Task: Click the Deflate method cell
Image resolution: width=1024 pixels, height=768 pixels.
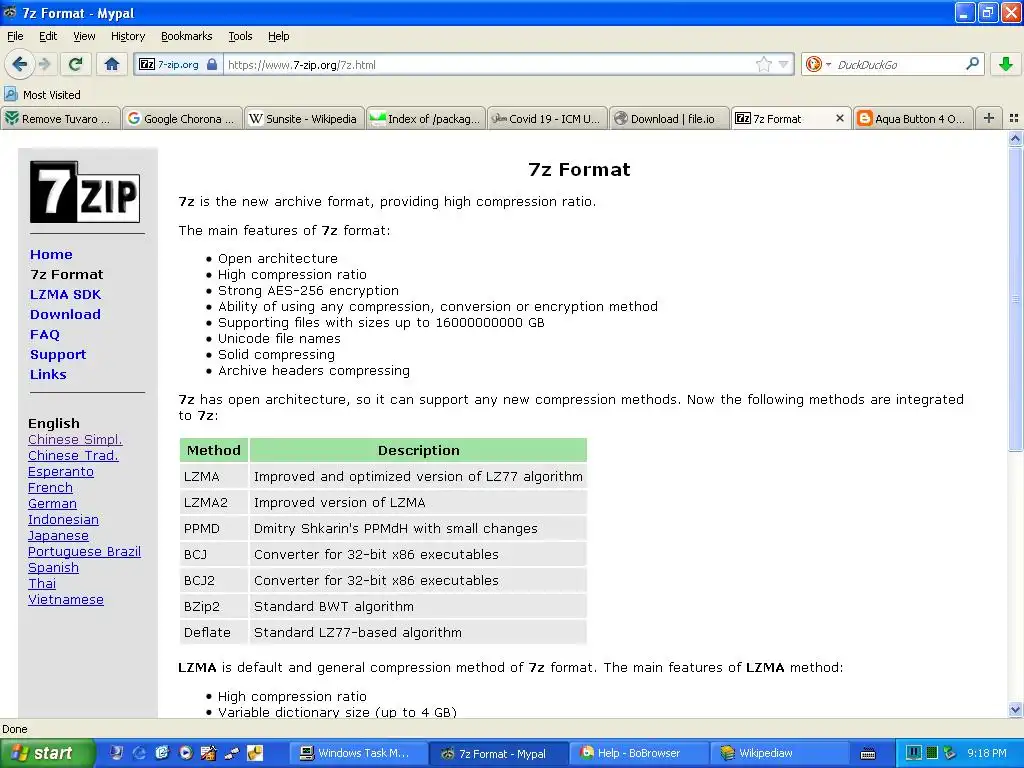Action: pyautogui.click(x=214, y=632)
